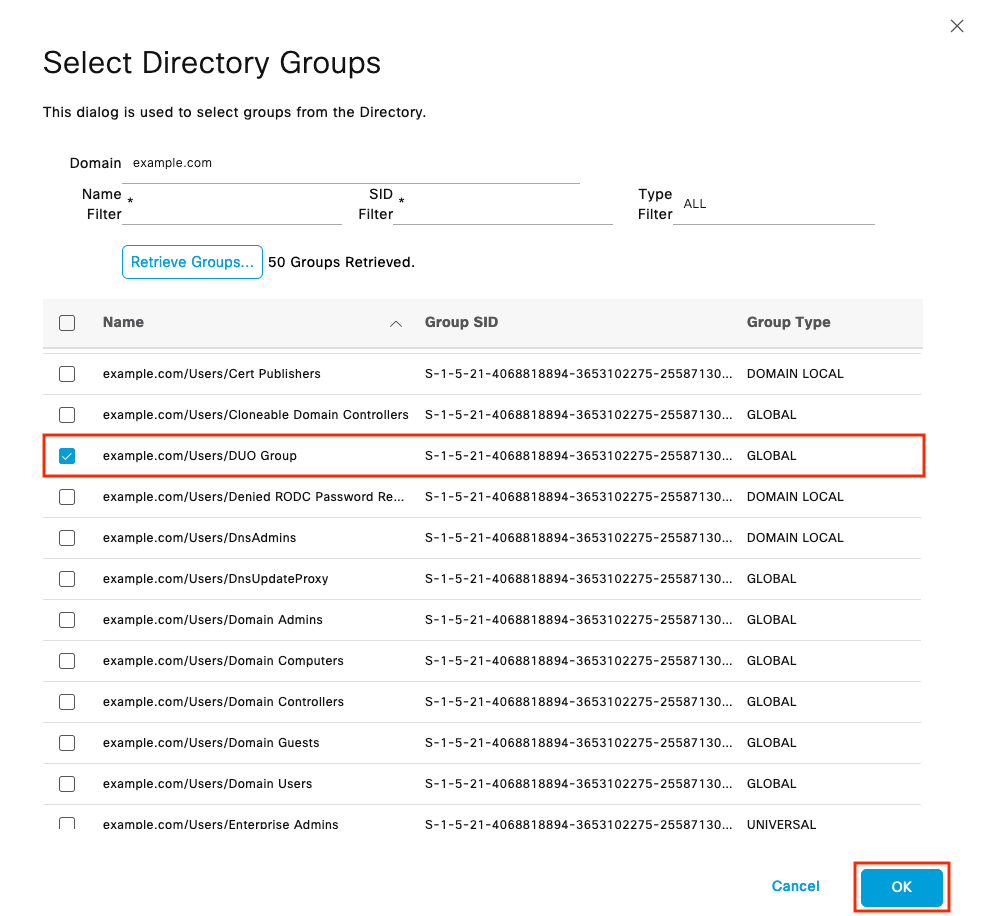
Task: Click the Name column sort arrow
Action: click(x=396, y=323)
